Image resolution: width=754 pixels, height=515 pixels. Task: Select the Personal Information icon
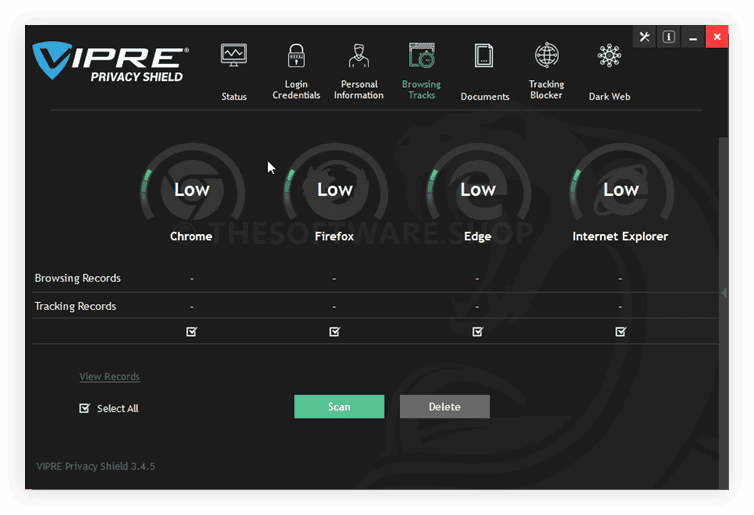click(358, 55)
